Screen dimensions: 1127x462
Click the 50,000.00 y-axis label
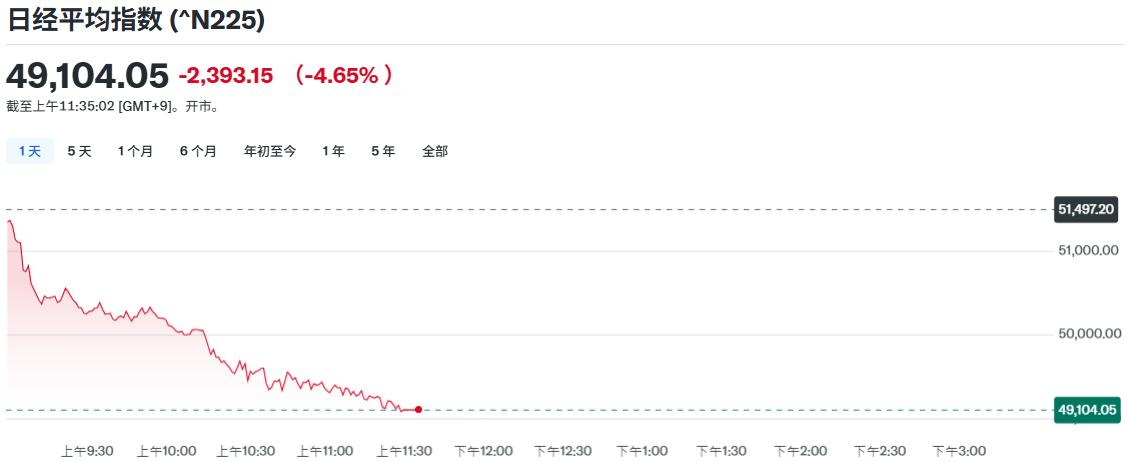point(1088,334)
